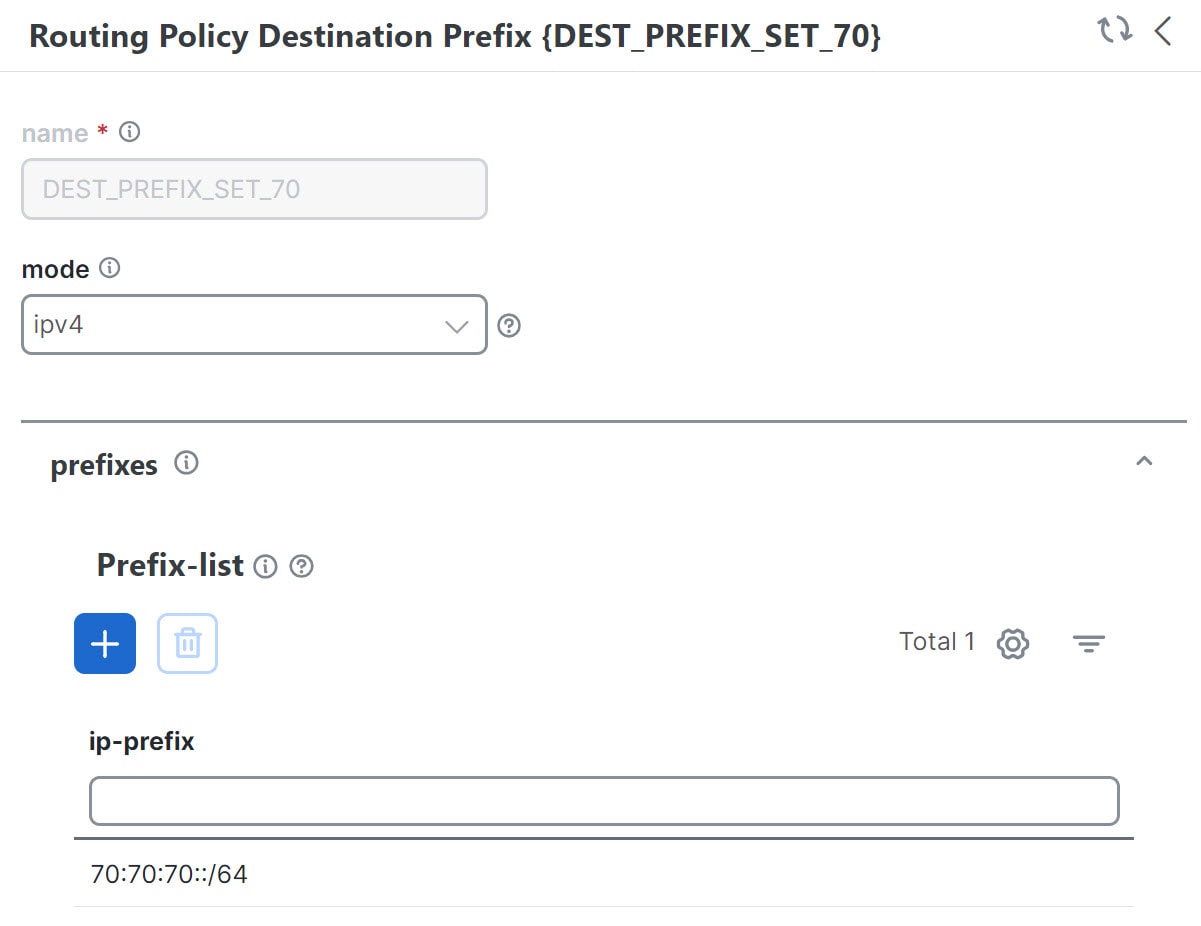Viewport: 1201px width, 926px height.
Task: View info icon for the prefixes section
Action: tap(187, 462)
